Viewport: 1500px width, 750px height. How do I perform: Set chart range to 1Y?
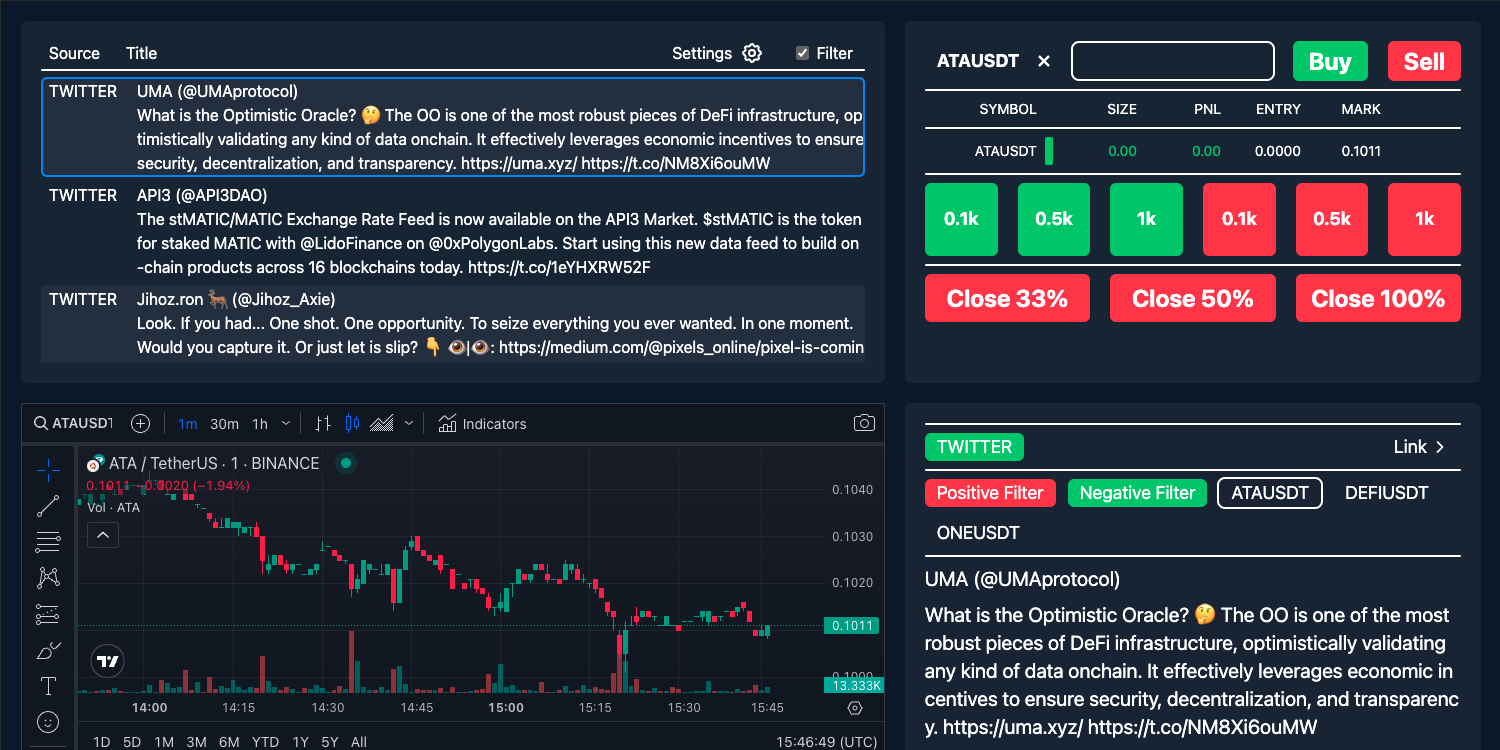click(x=300, y=742)
